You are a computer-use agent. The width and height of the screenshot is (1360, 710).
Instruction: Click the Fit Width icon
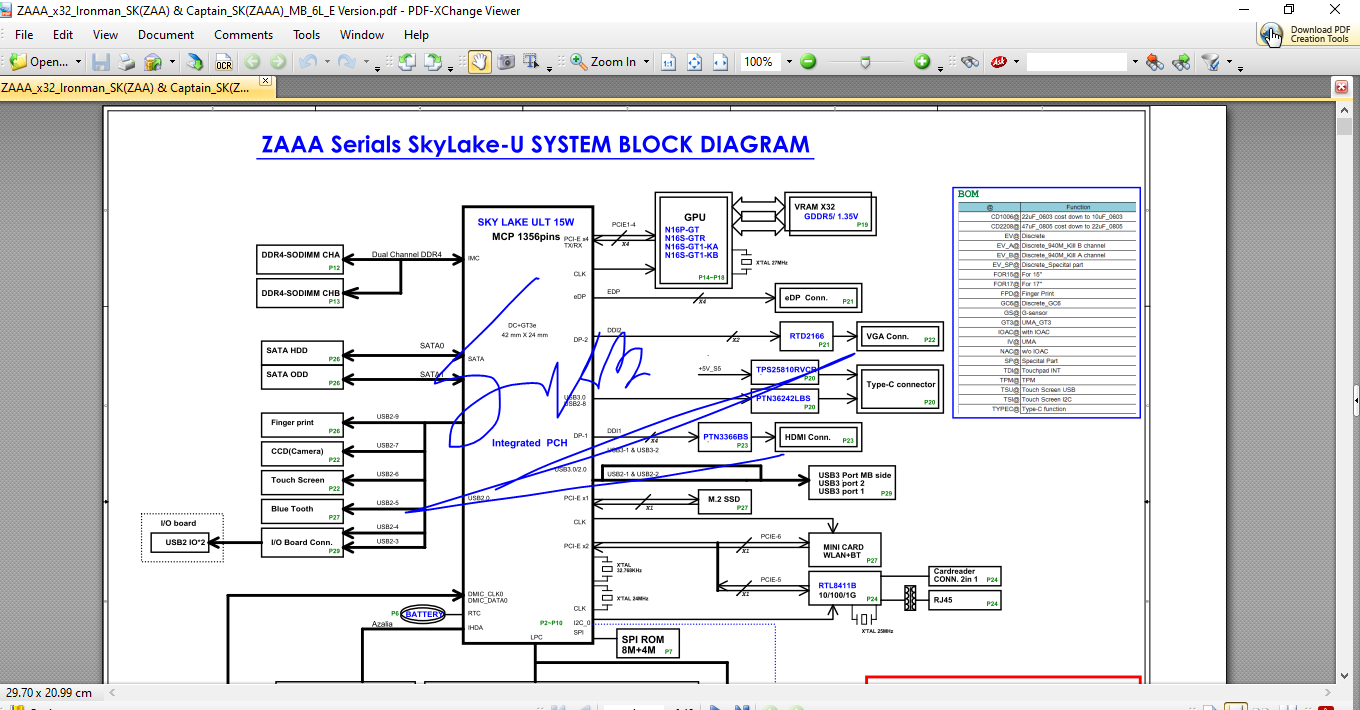click(x=720, y=62)
